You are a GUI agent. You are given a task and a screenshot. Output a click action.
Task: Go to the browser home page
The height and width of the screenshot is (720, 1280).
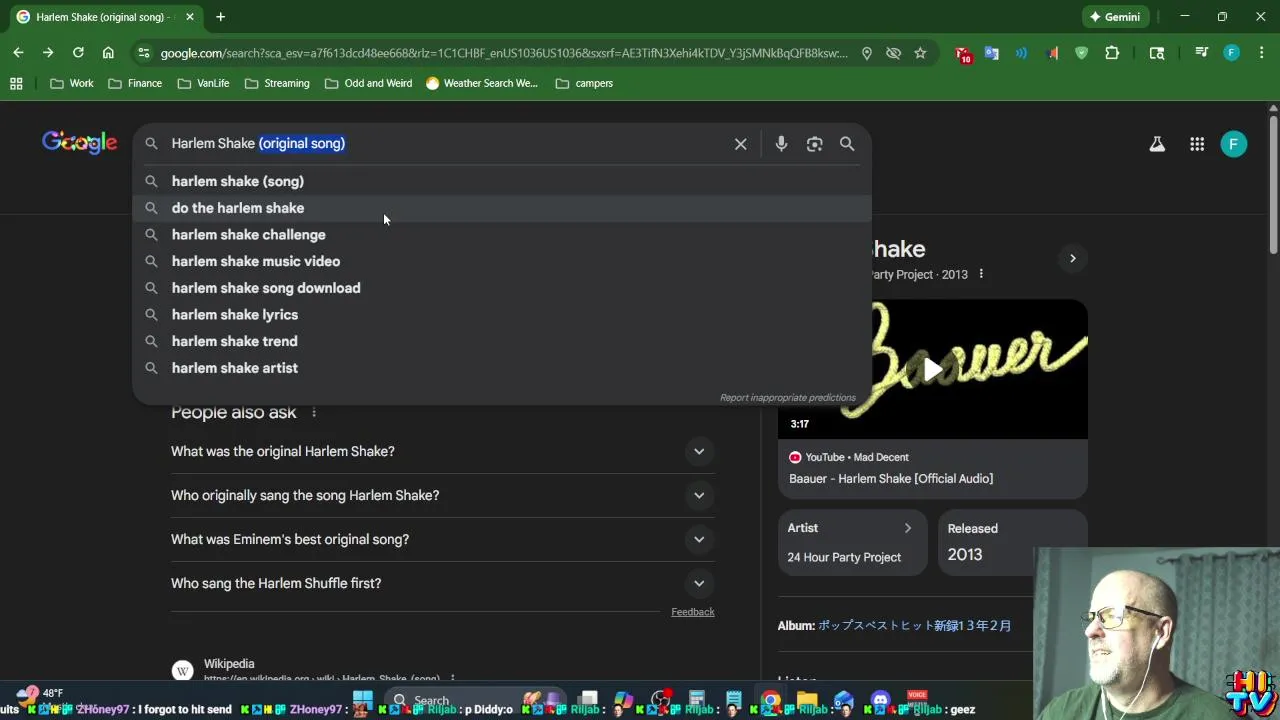pos(108,53)
